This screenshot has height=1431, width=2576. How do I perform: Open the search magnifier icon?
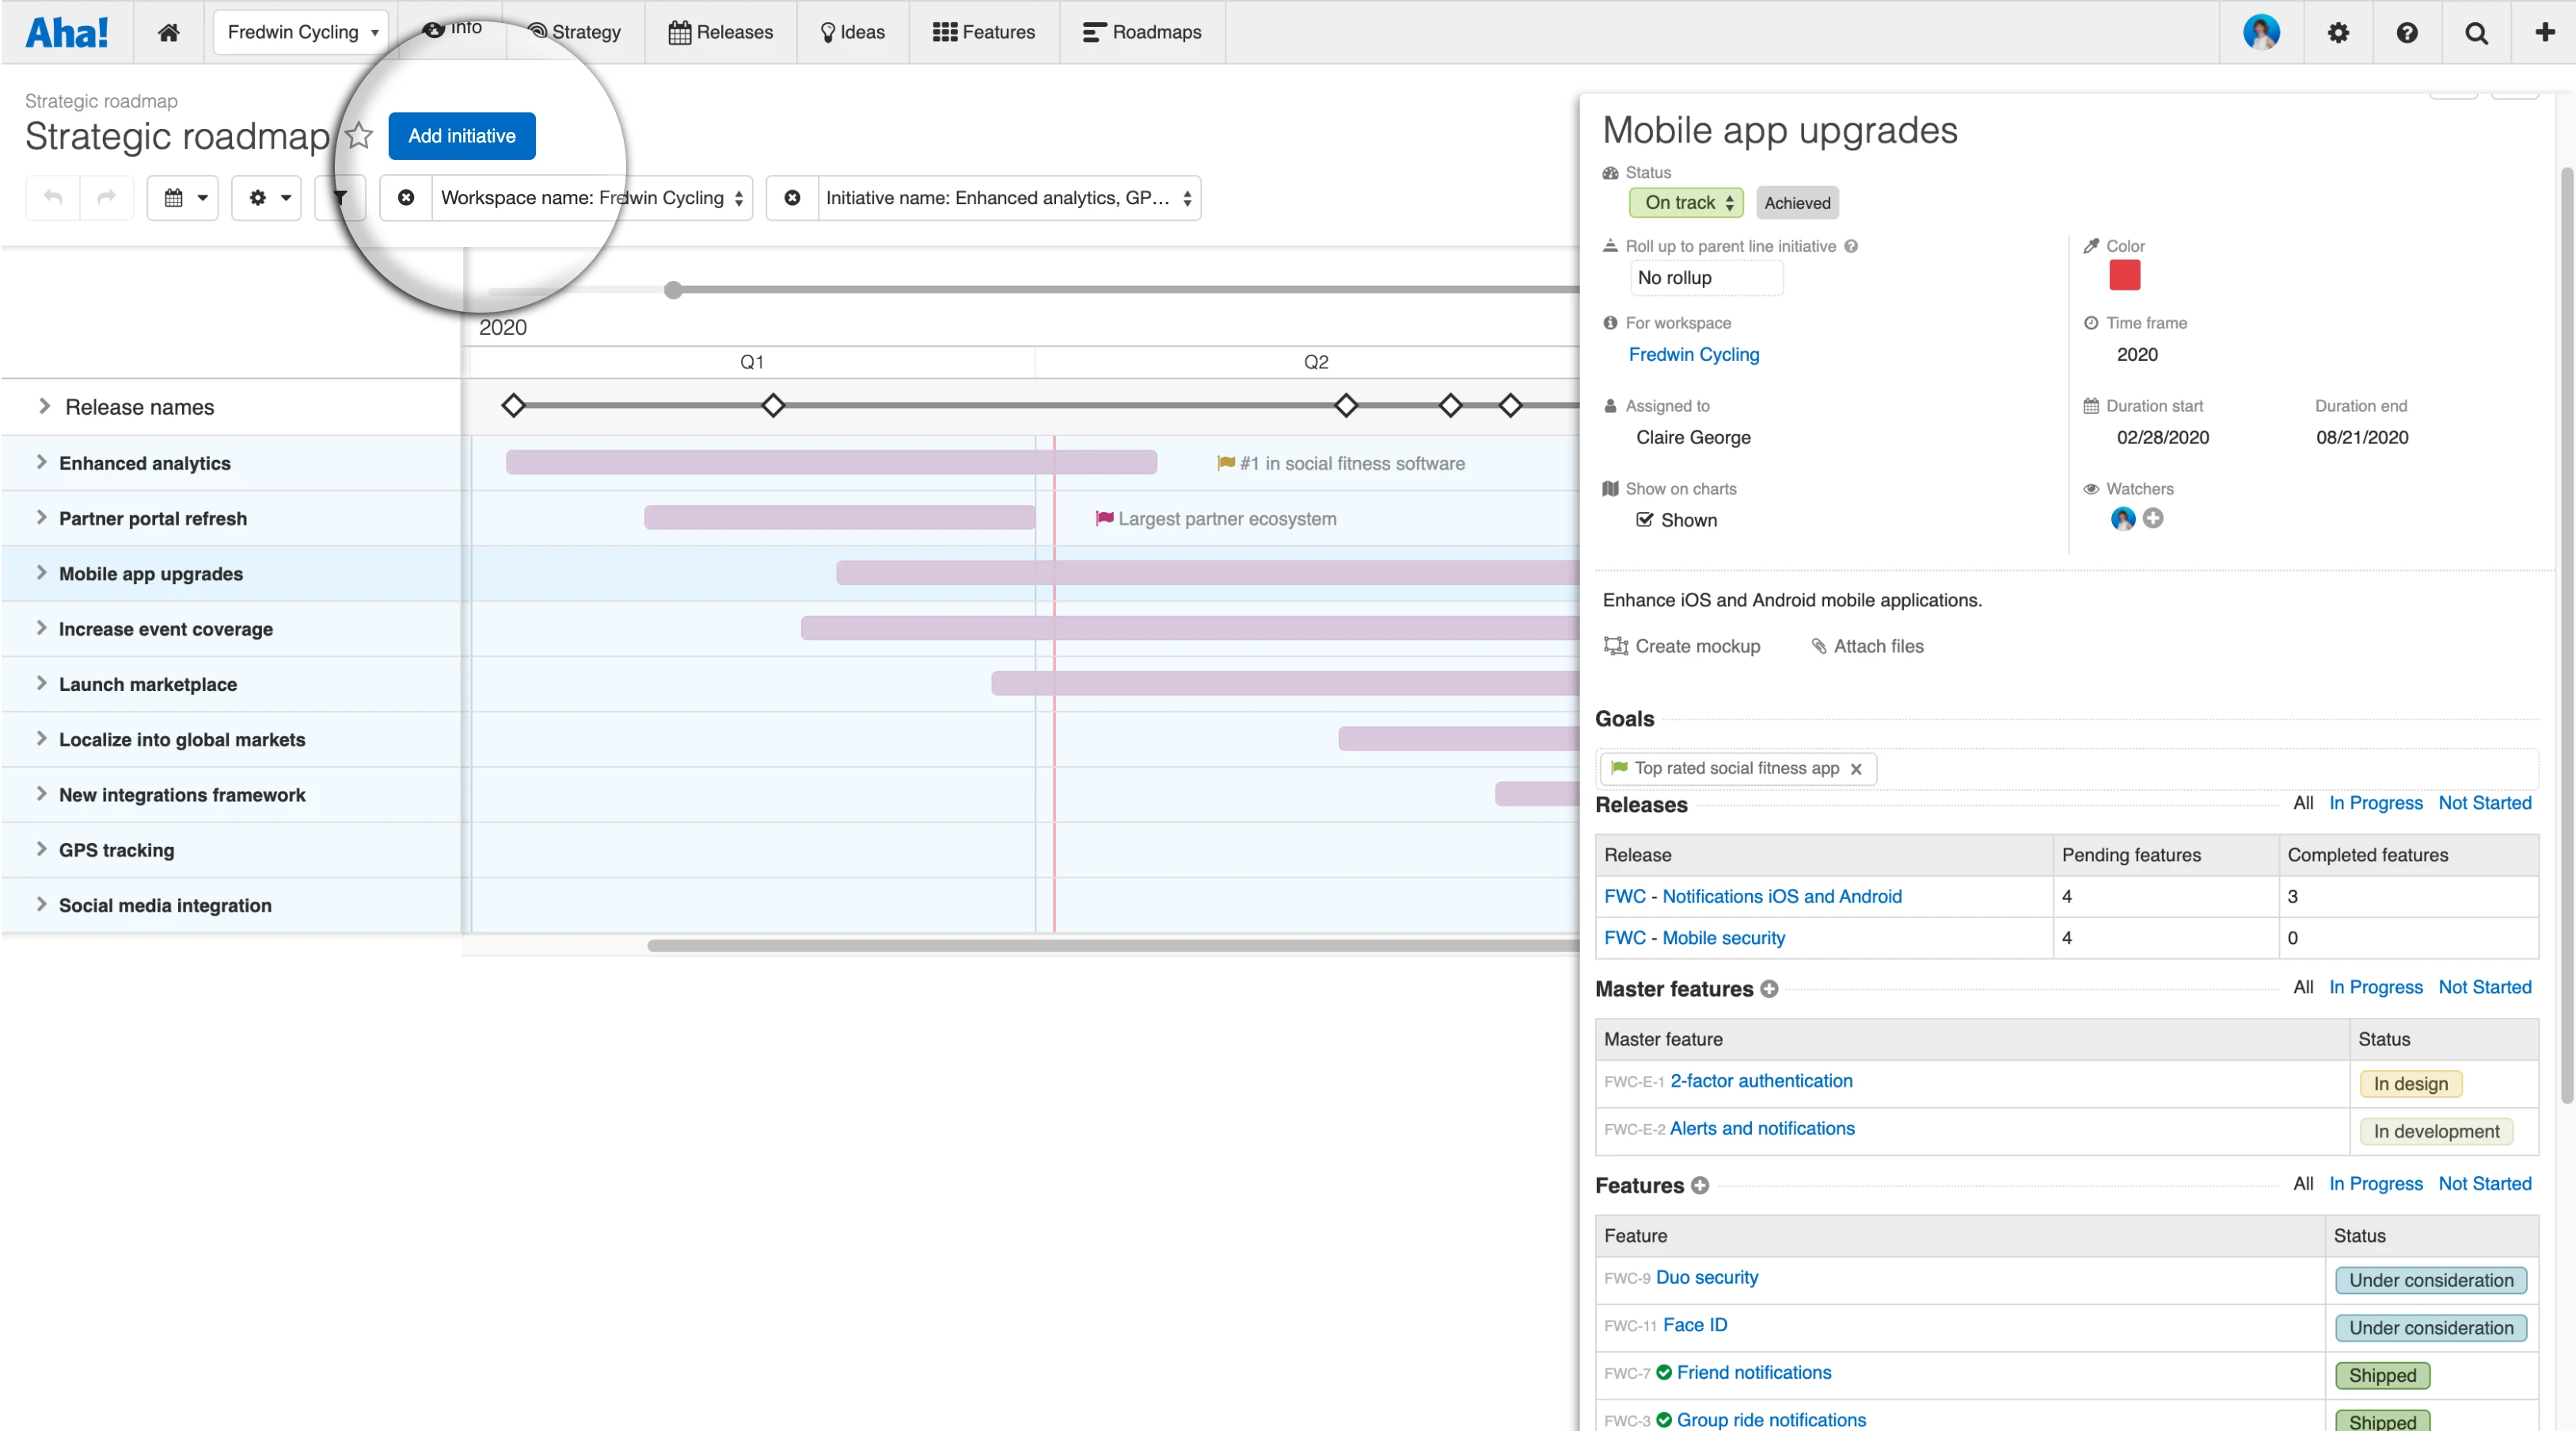(x=2476, y=32)
